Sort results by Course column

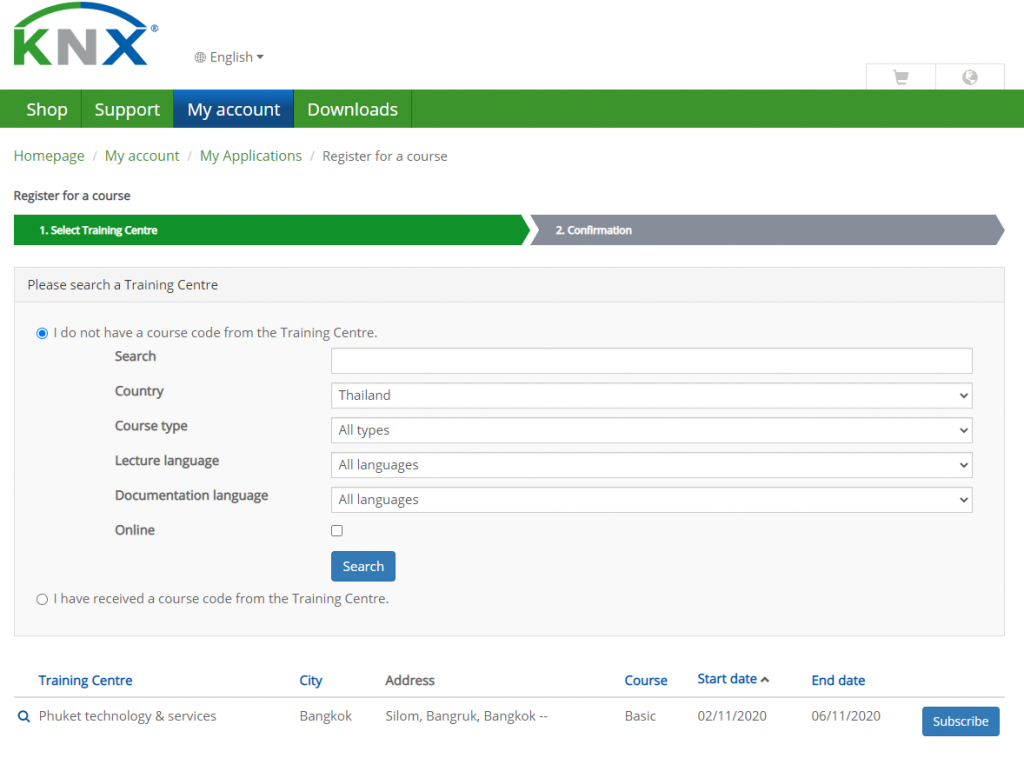click(x=646, y=680)
